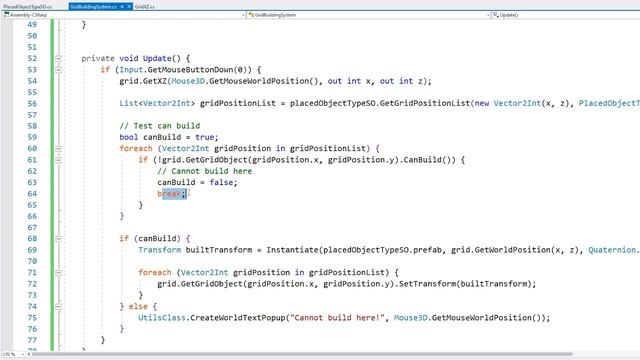
Task: Collapse the foreach block at line 71
Action: [58, 273]
